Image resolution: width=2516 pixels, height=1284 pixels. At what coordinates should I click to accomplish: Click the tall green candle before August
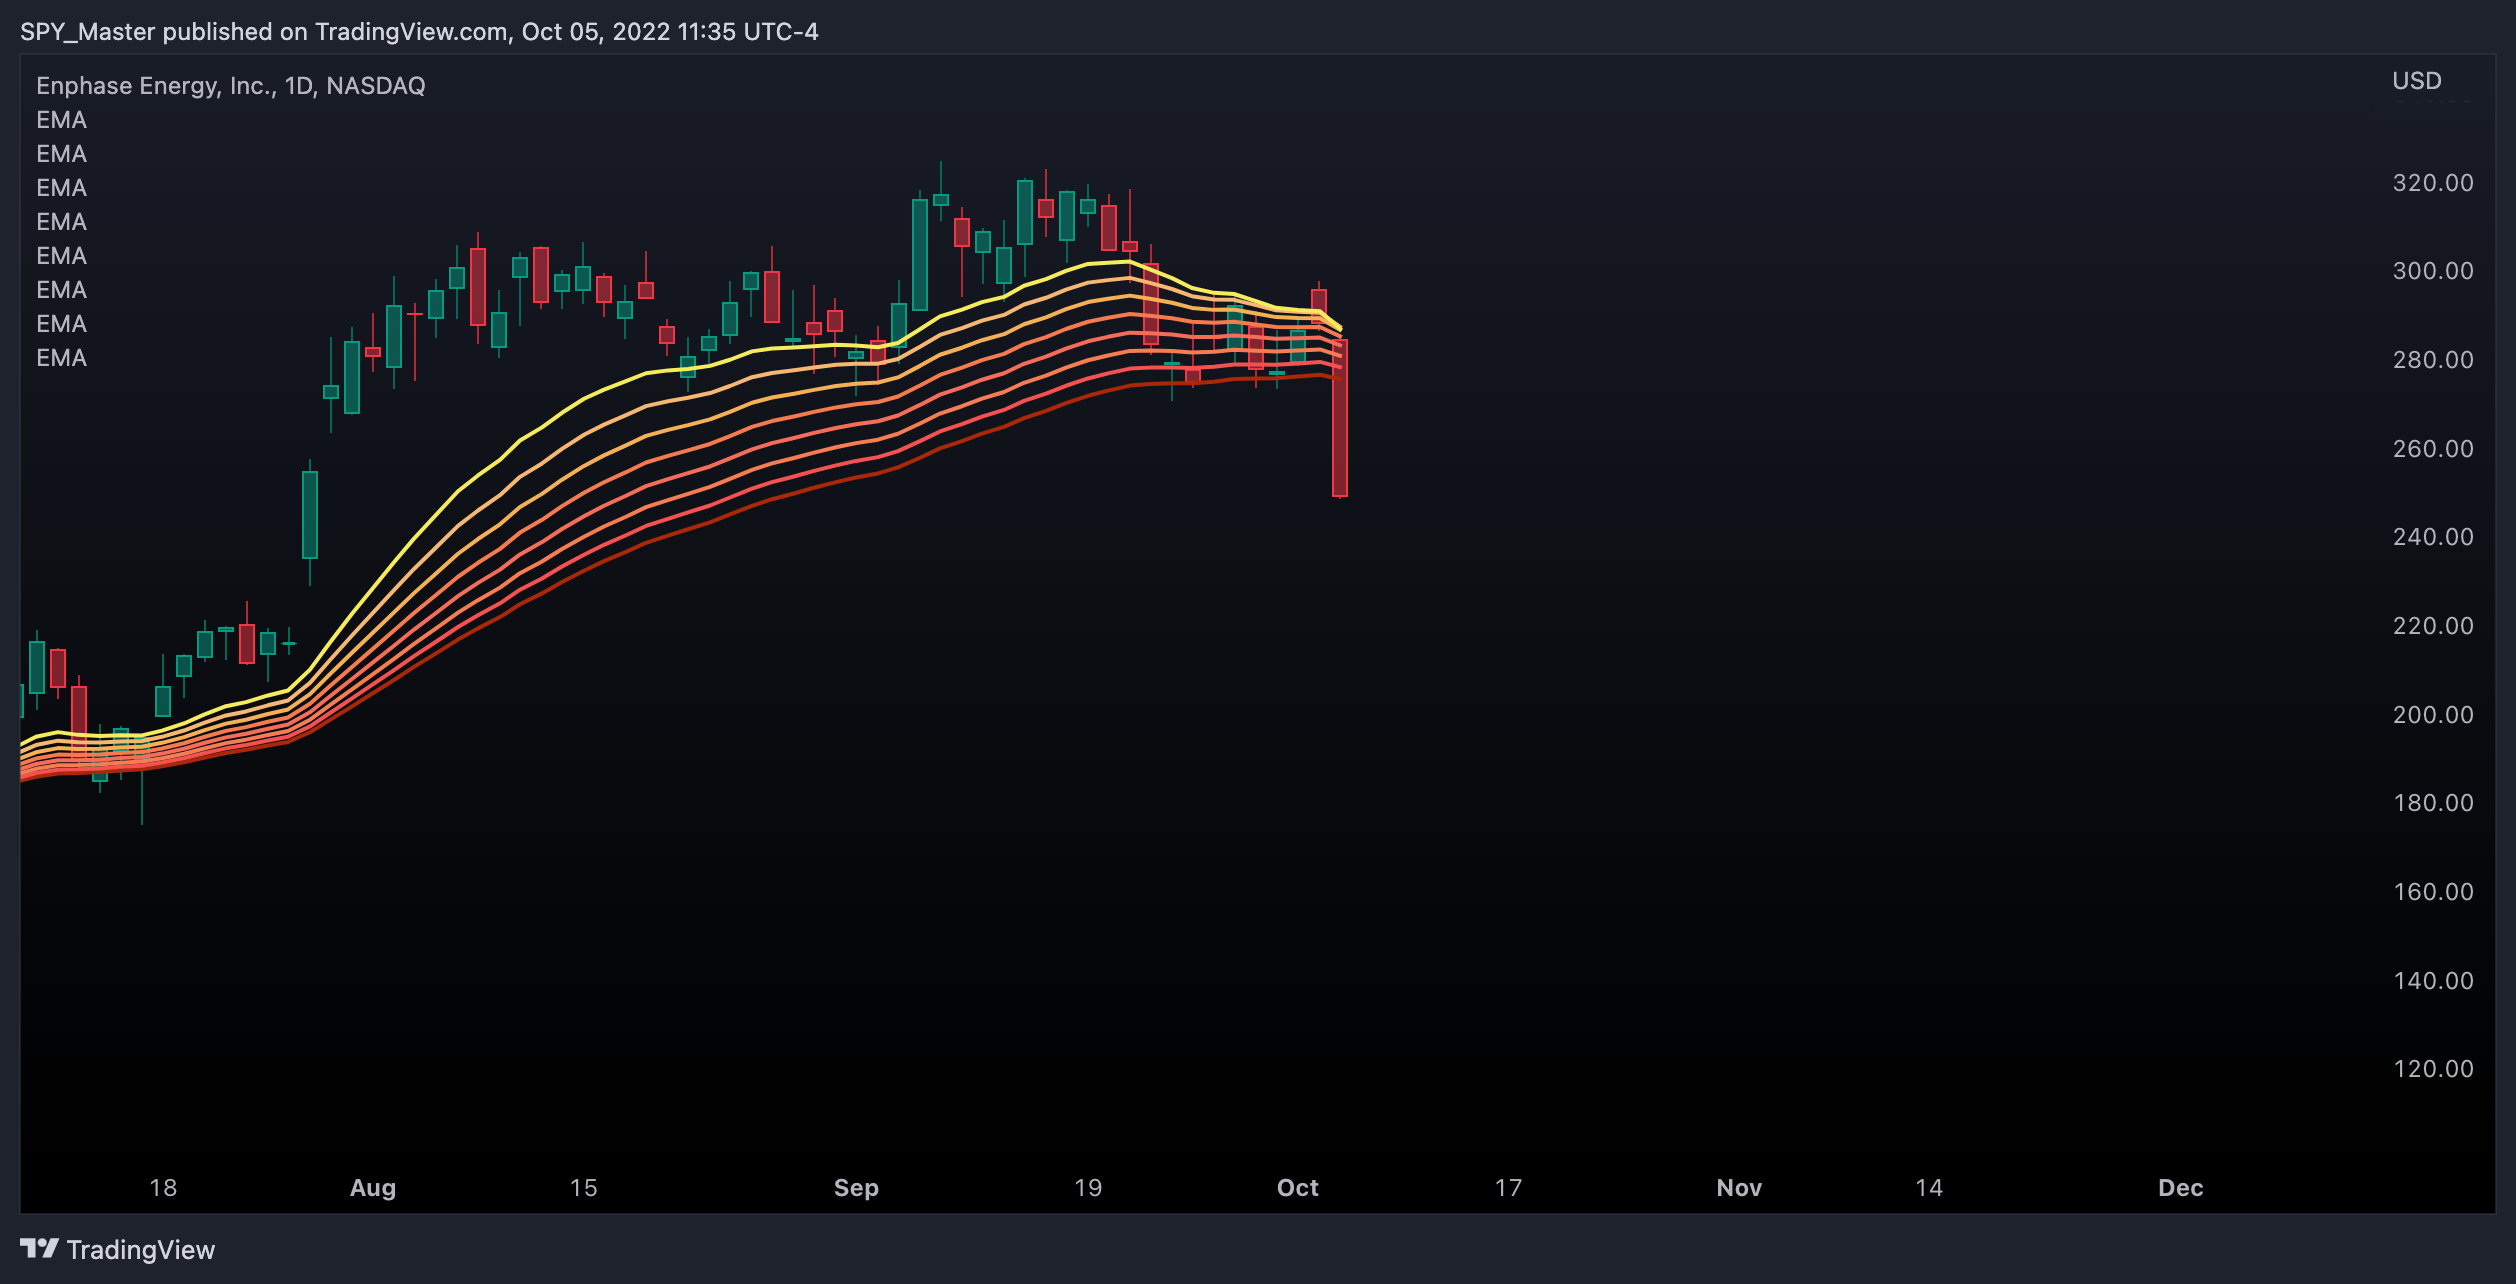pos(310,515)
